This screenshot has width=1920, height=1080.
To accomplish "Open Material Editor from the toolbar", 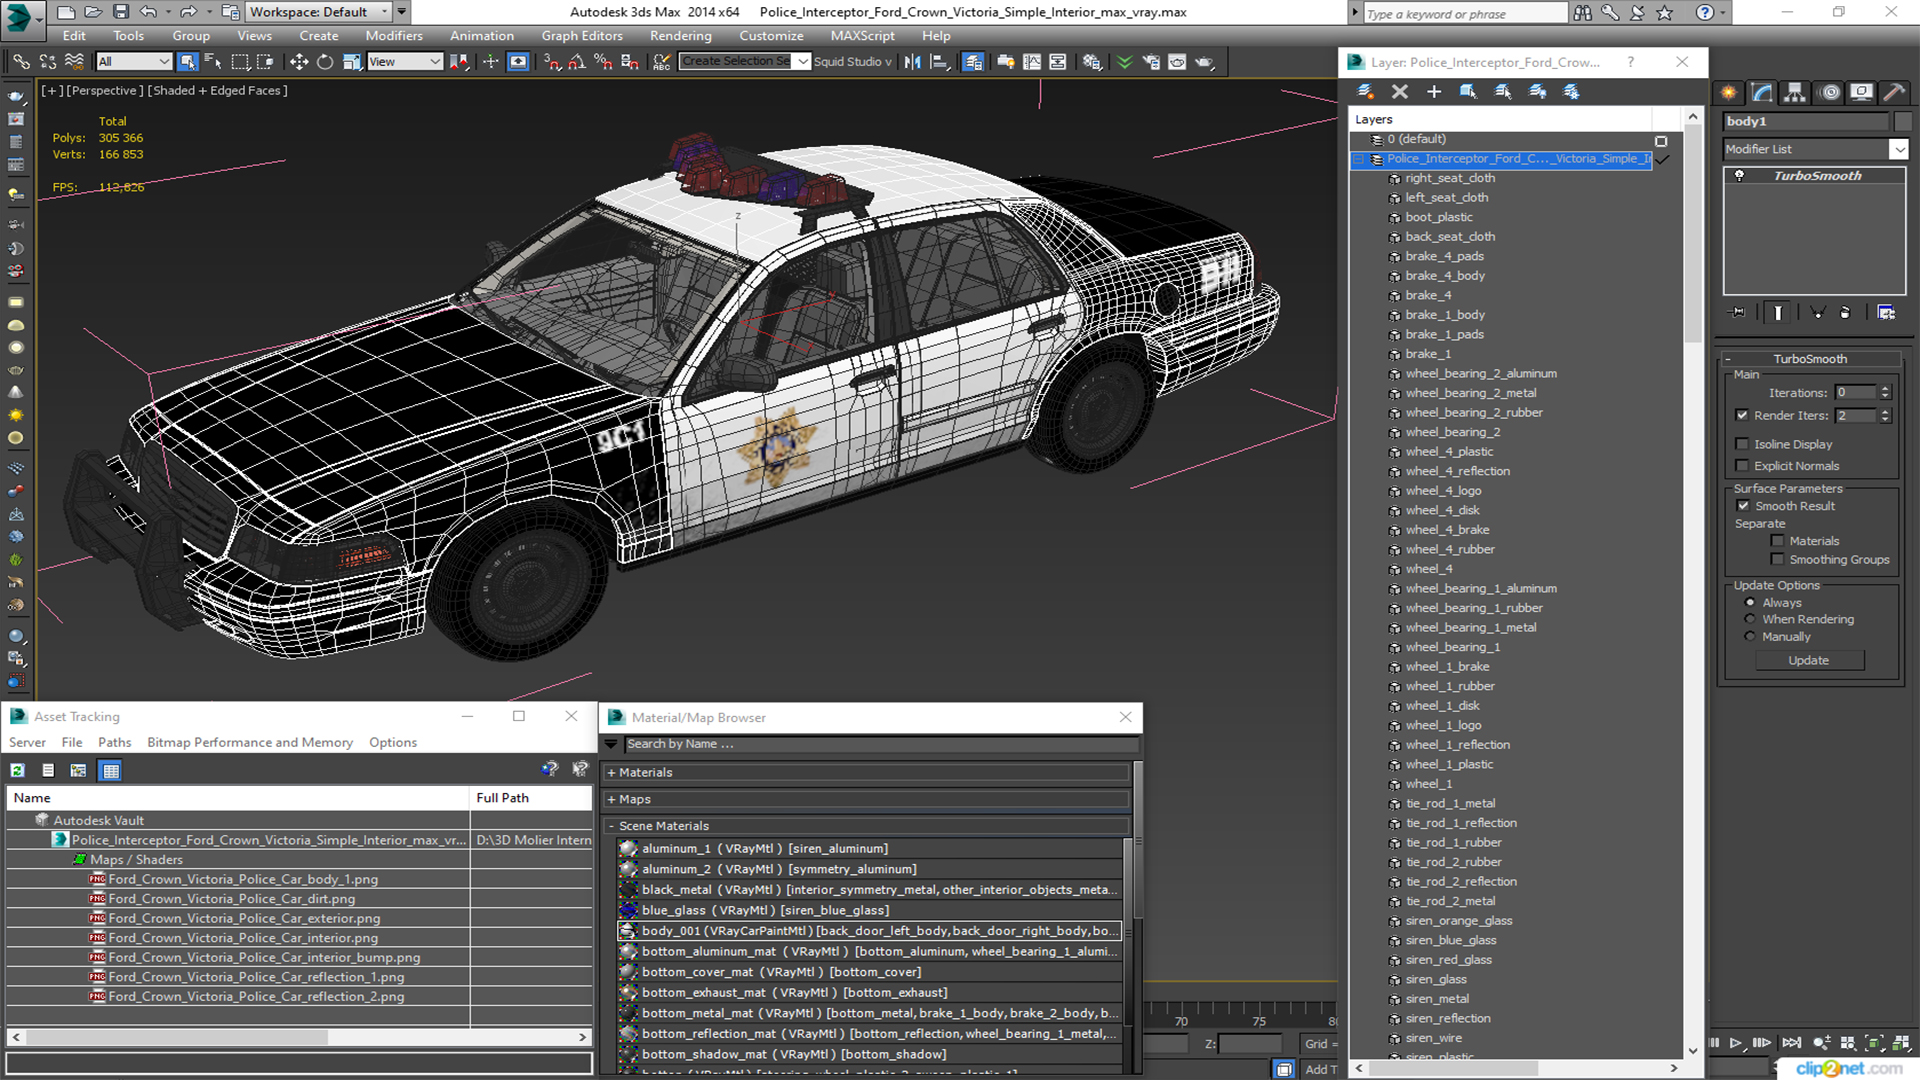I will (1092, 62).
